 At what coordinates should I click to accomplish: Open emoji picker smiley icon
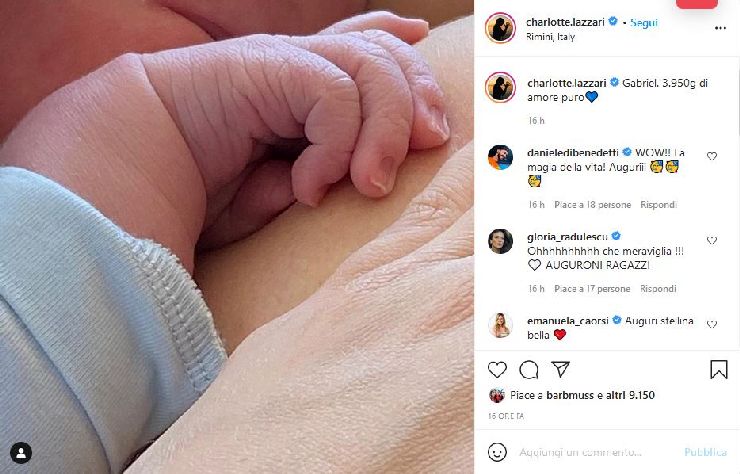(497, 452)
